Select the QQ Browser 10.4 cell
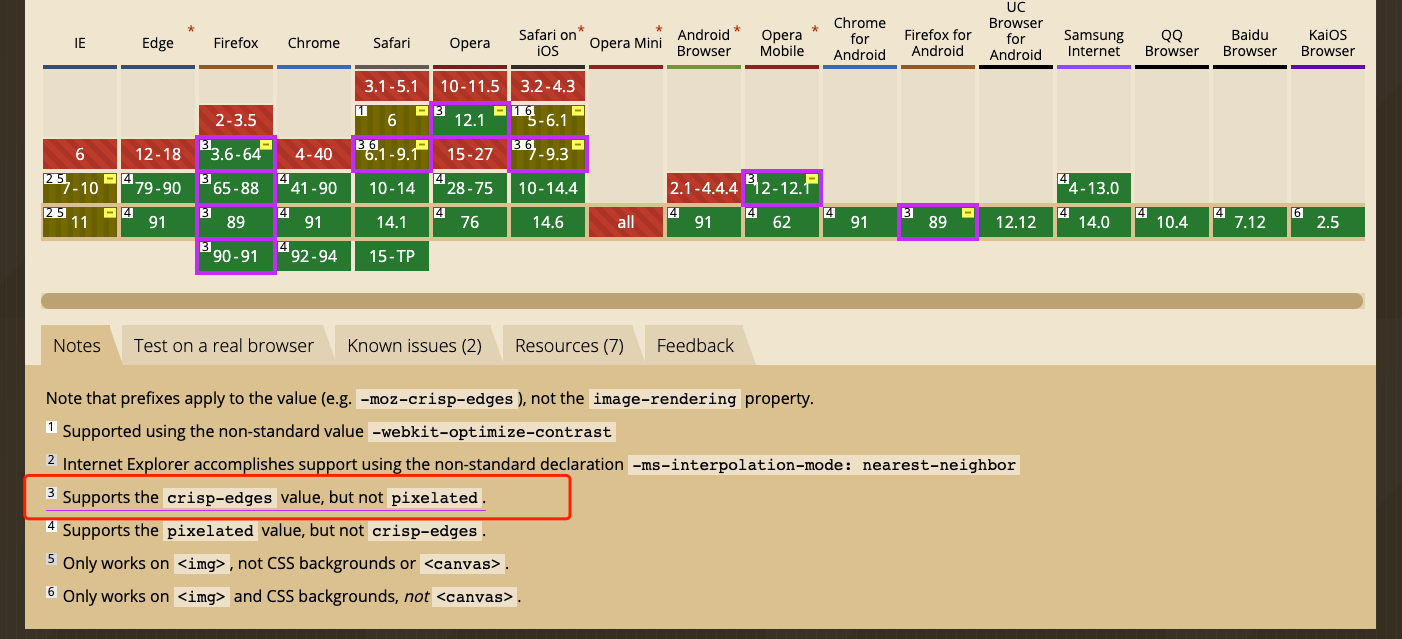The height and width of the screenshot is (639, 1402). point(1172,222)
